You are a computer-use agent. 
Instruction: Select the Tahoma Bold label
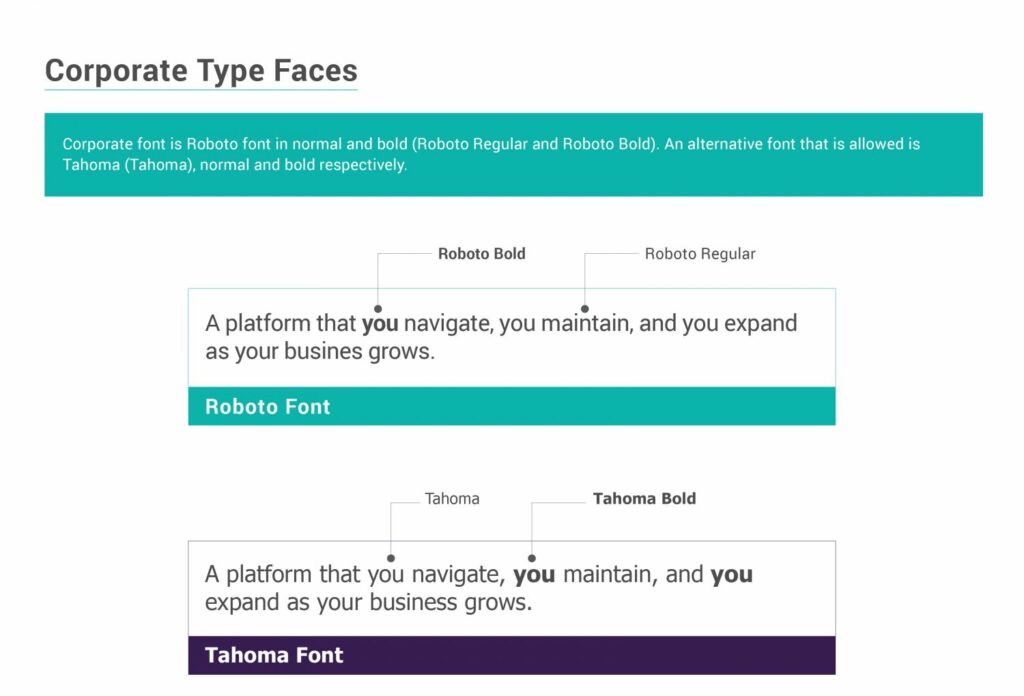644,499
